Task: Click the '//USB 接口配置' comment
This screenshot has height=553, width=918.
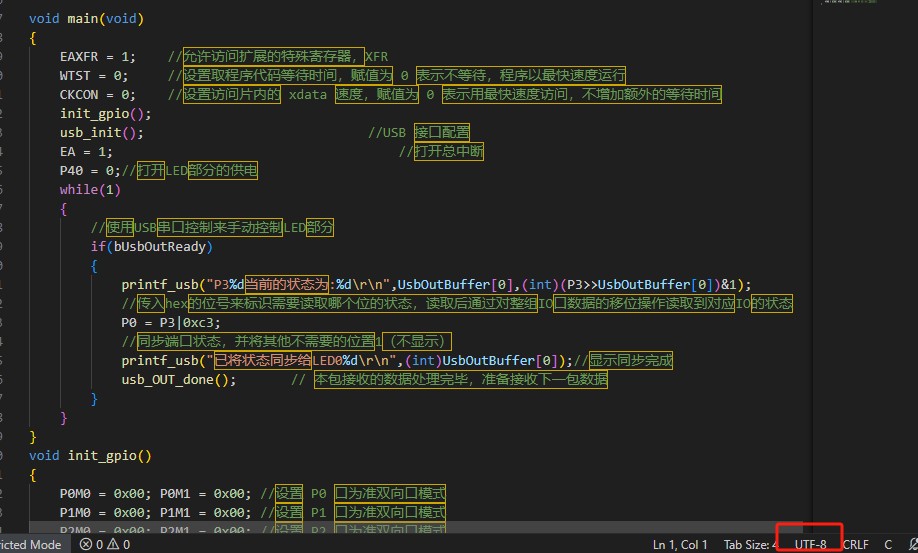Action: click(x=419, y=132)
